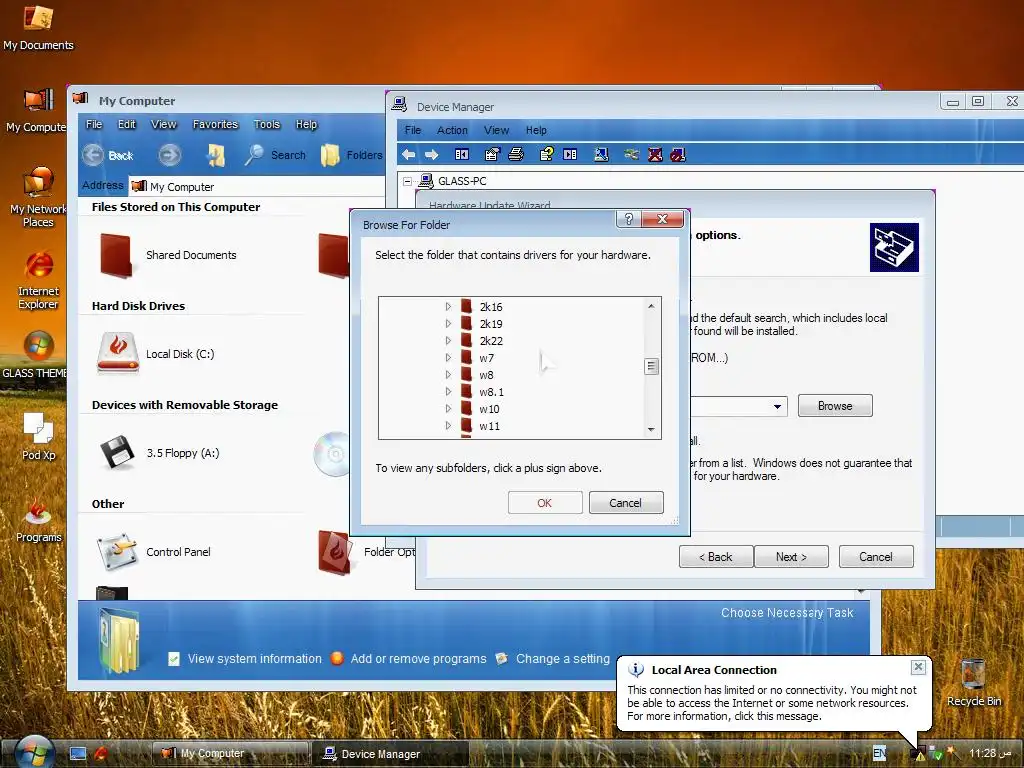Click folder list scroll-down arrow
Screen dimensions: 1024x768
point(650,430)
